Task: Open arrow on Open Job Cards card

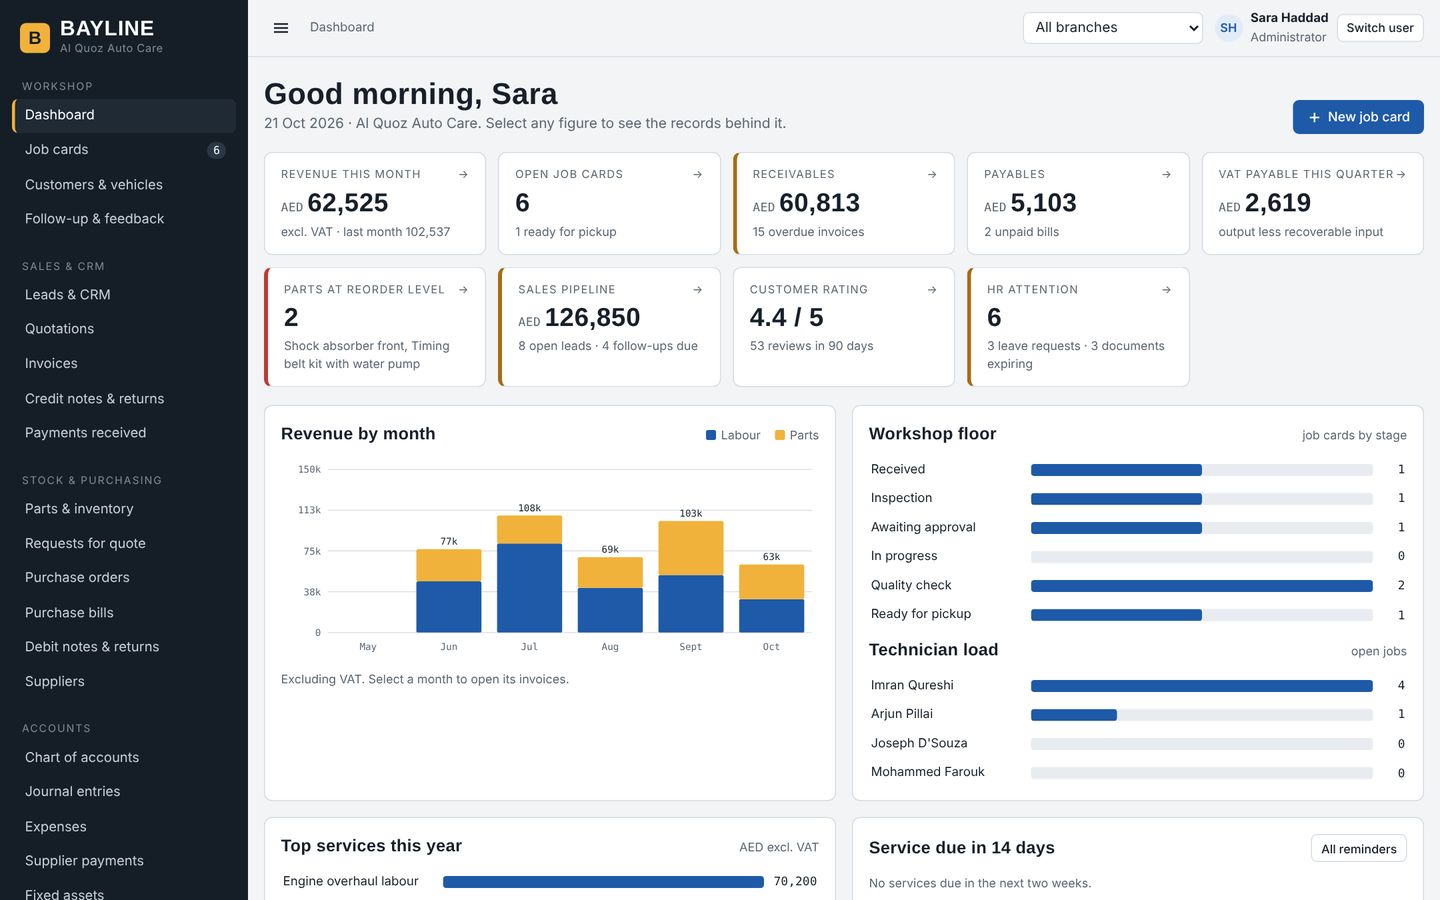Action: tap(697, 174)
